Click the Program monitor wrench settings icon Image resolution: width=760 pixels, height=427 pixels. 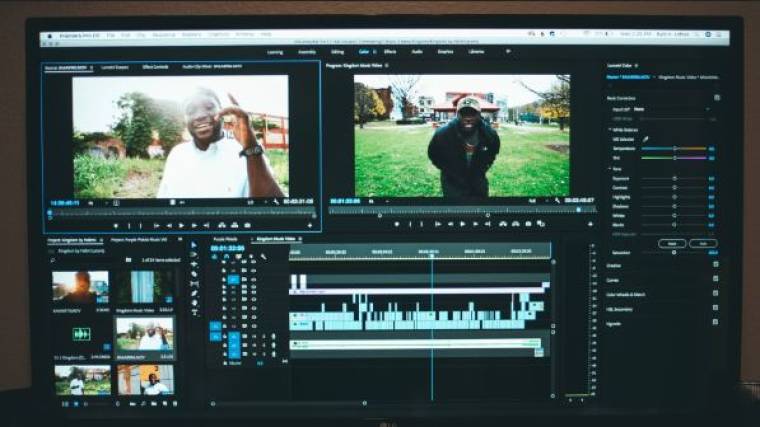pyautogui.click(x=559, y=201)
